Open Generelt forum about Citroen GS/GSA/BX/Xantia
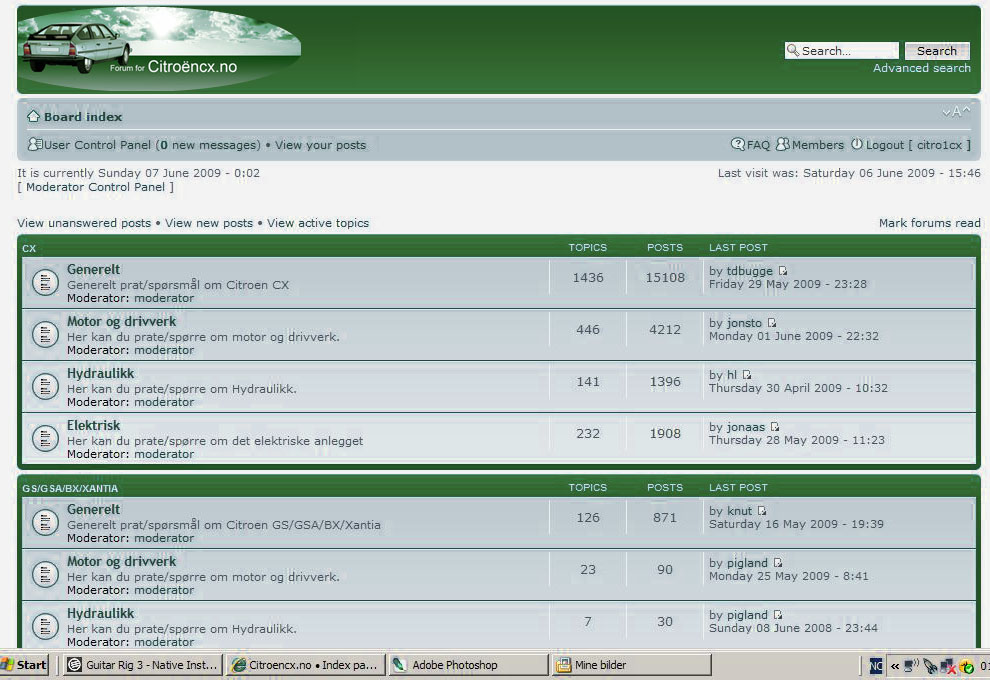Viewport: 990px width, 680px height. click(x=93, y=510)
